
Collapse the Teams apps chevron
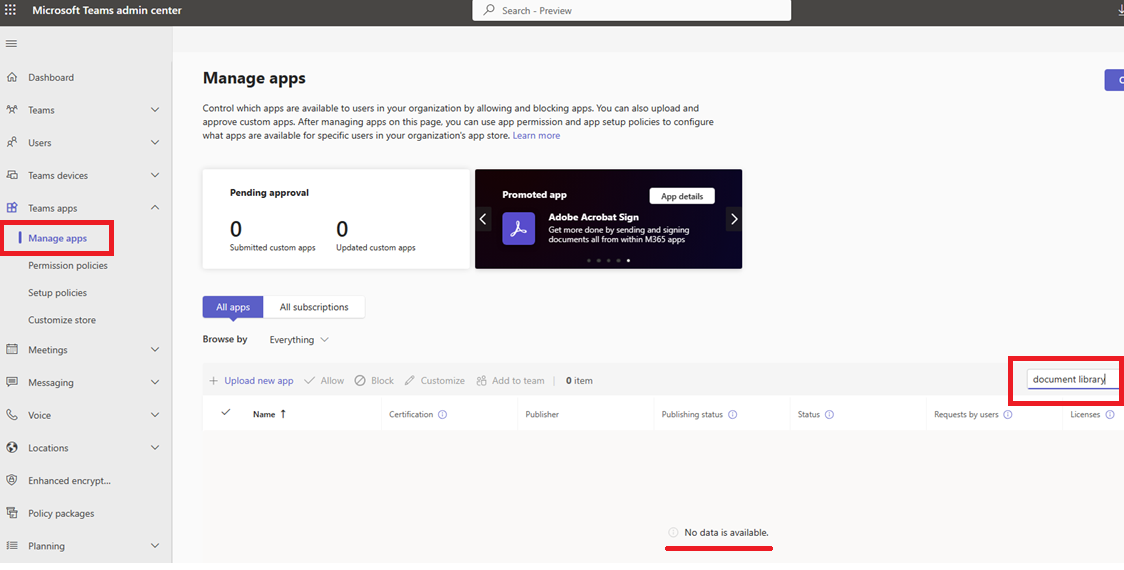[x=155, y=207]
